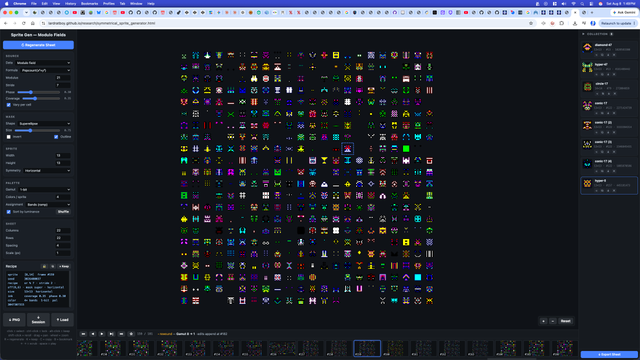
Task: Bookmark page with star icon
Action: (x=531, y=23)
